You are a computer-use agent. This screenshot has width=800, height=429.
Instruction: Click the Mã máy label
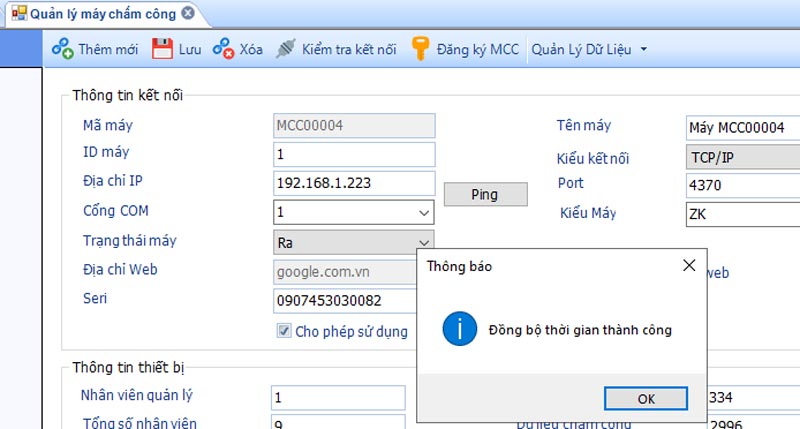pos(108,125)
